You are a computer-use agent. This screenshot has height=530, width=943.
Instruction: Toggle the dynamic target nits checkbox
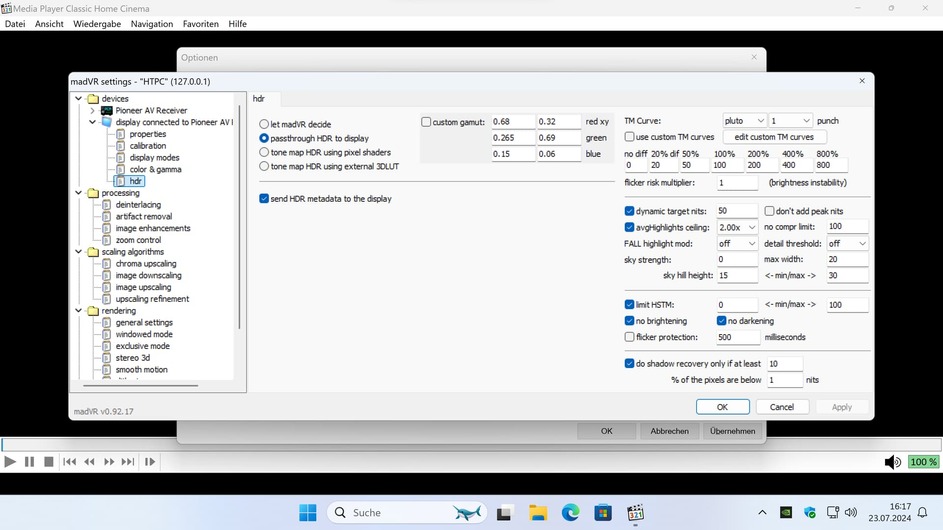(x=629, y=211)
